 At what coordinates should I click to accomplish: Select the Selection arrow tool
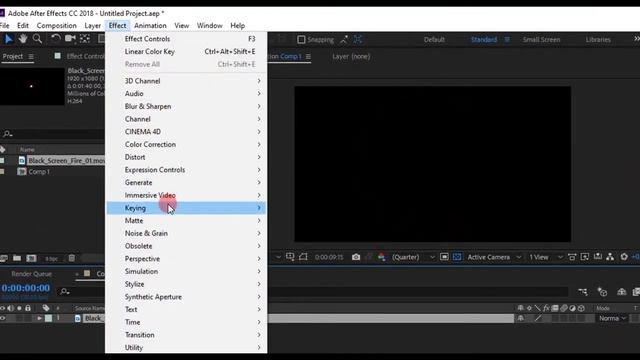click(x=8, y=39)
